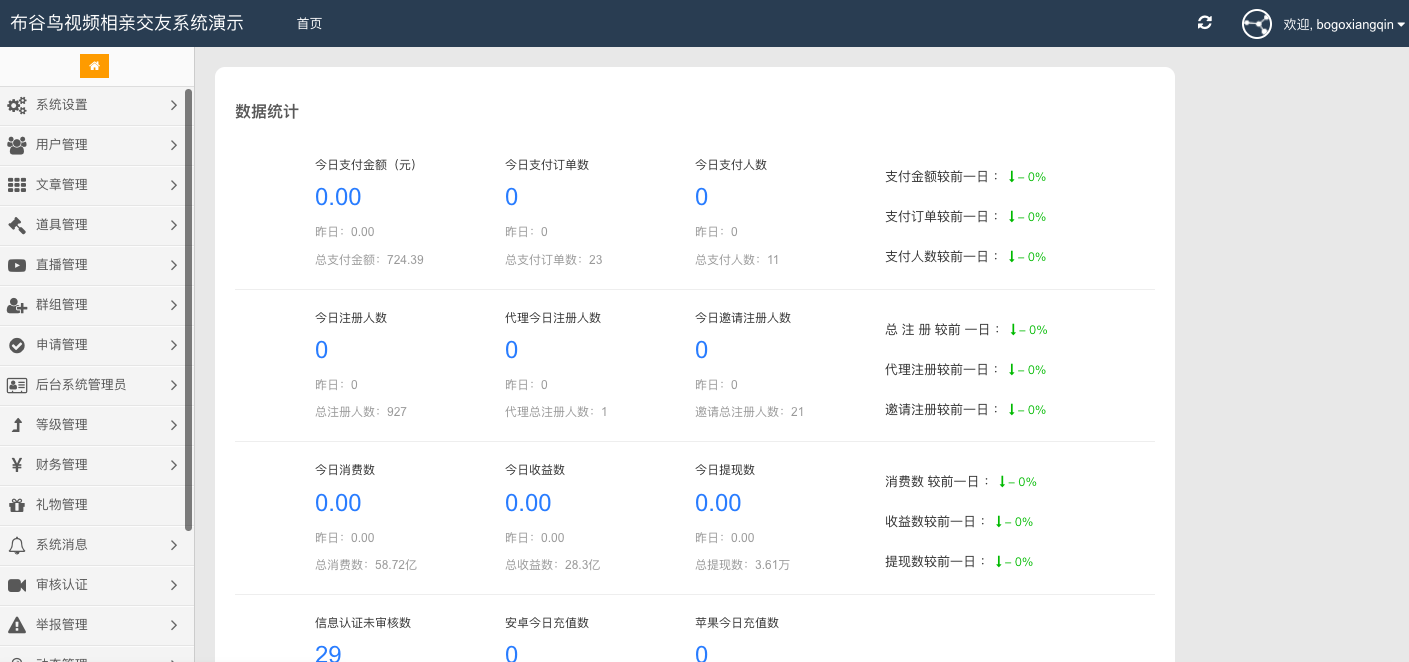The image size is (1409, 662).
Task: Click the grid icon for 文章管理
Action: coord(17,185)
